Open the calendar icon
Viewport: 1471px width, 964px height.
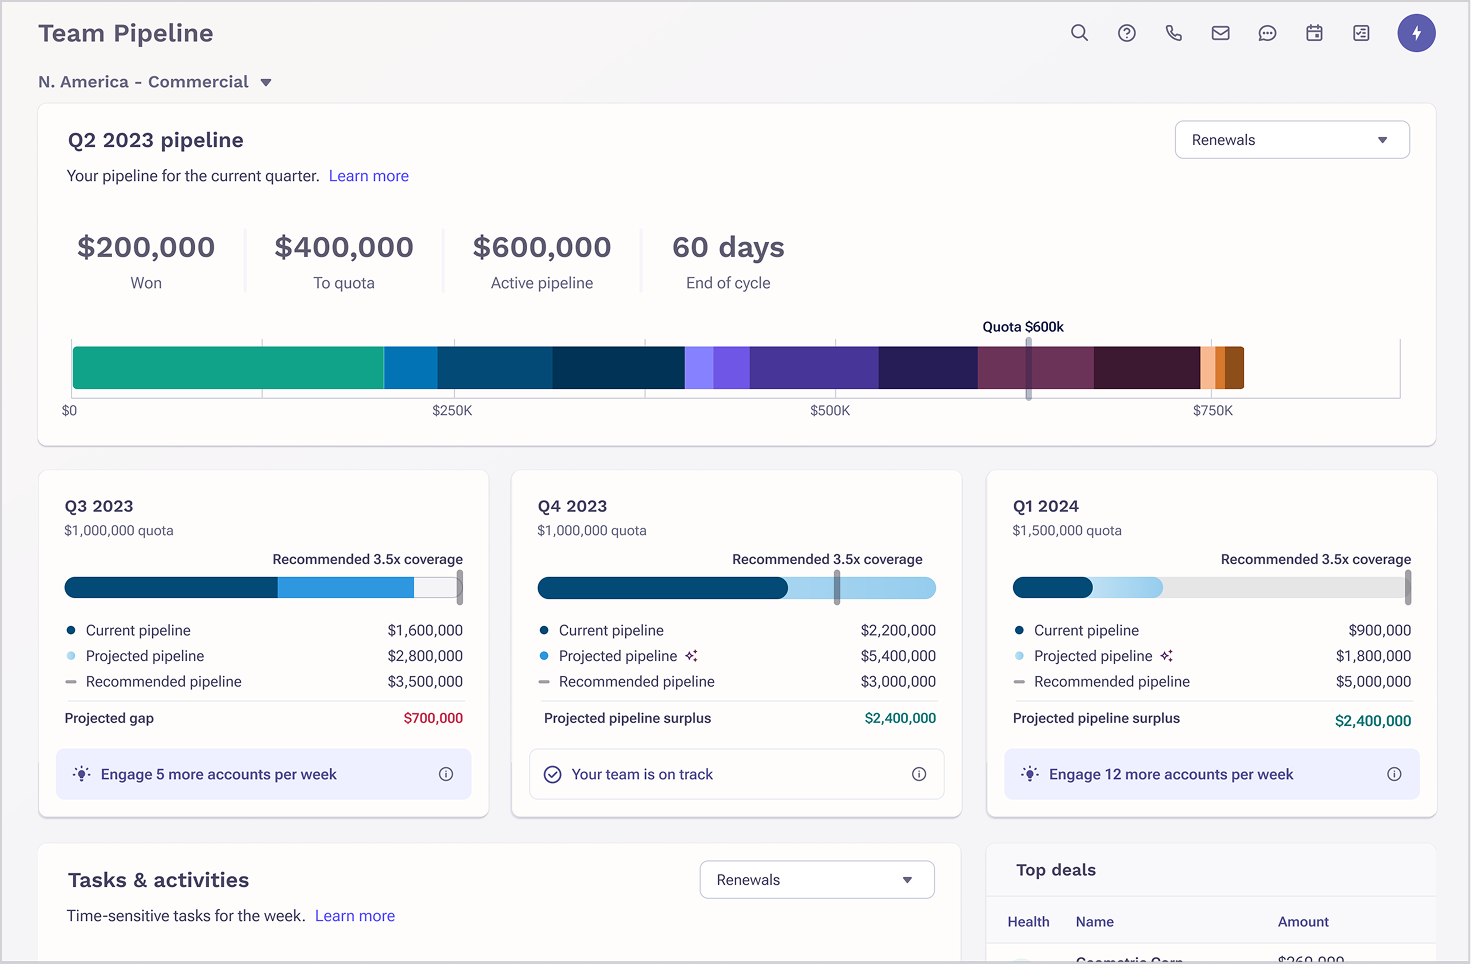click(1314, 33)
